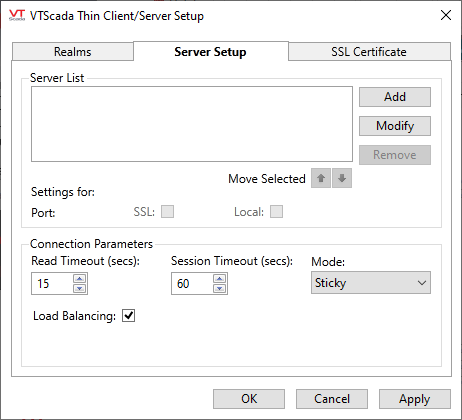Click the Move Selected down arrow
The height and width of the screenshot is (420, 462).
[342, 178]
